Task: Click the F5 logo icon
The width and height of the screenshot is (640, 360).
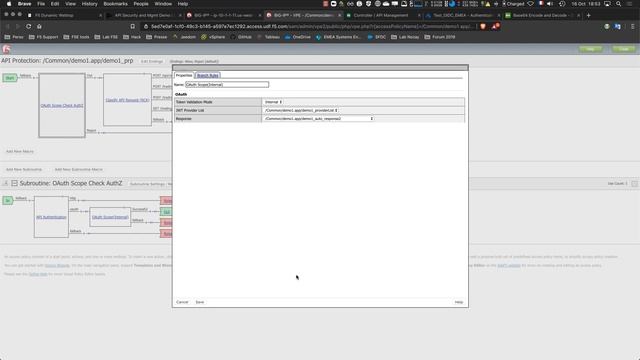Action: click(x=7, y=49)
